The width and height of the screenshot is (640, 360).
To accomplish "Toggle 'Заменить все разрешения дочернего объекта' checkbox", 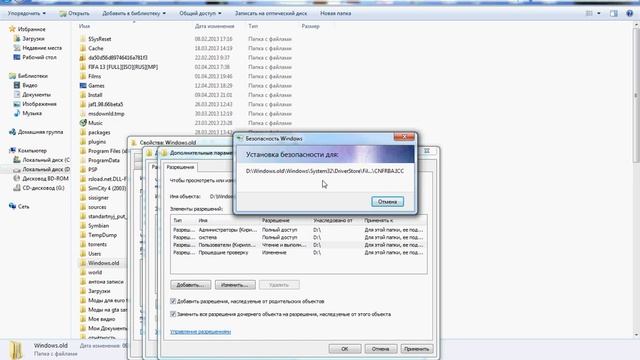I will [173, 314].
